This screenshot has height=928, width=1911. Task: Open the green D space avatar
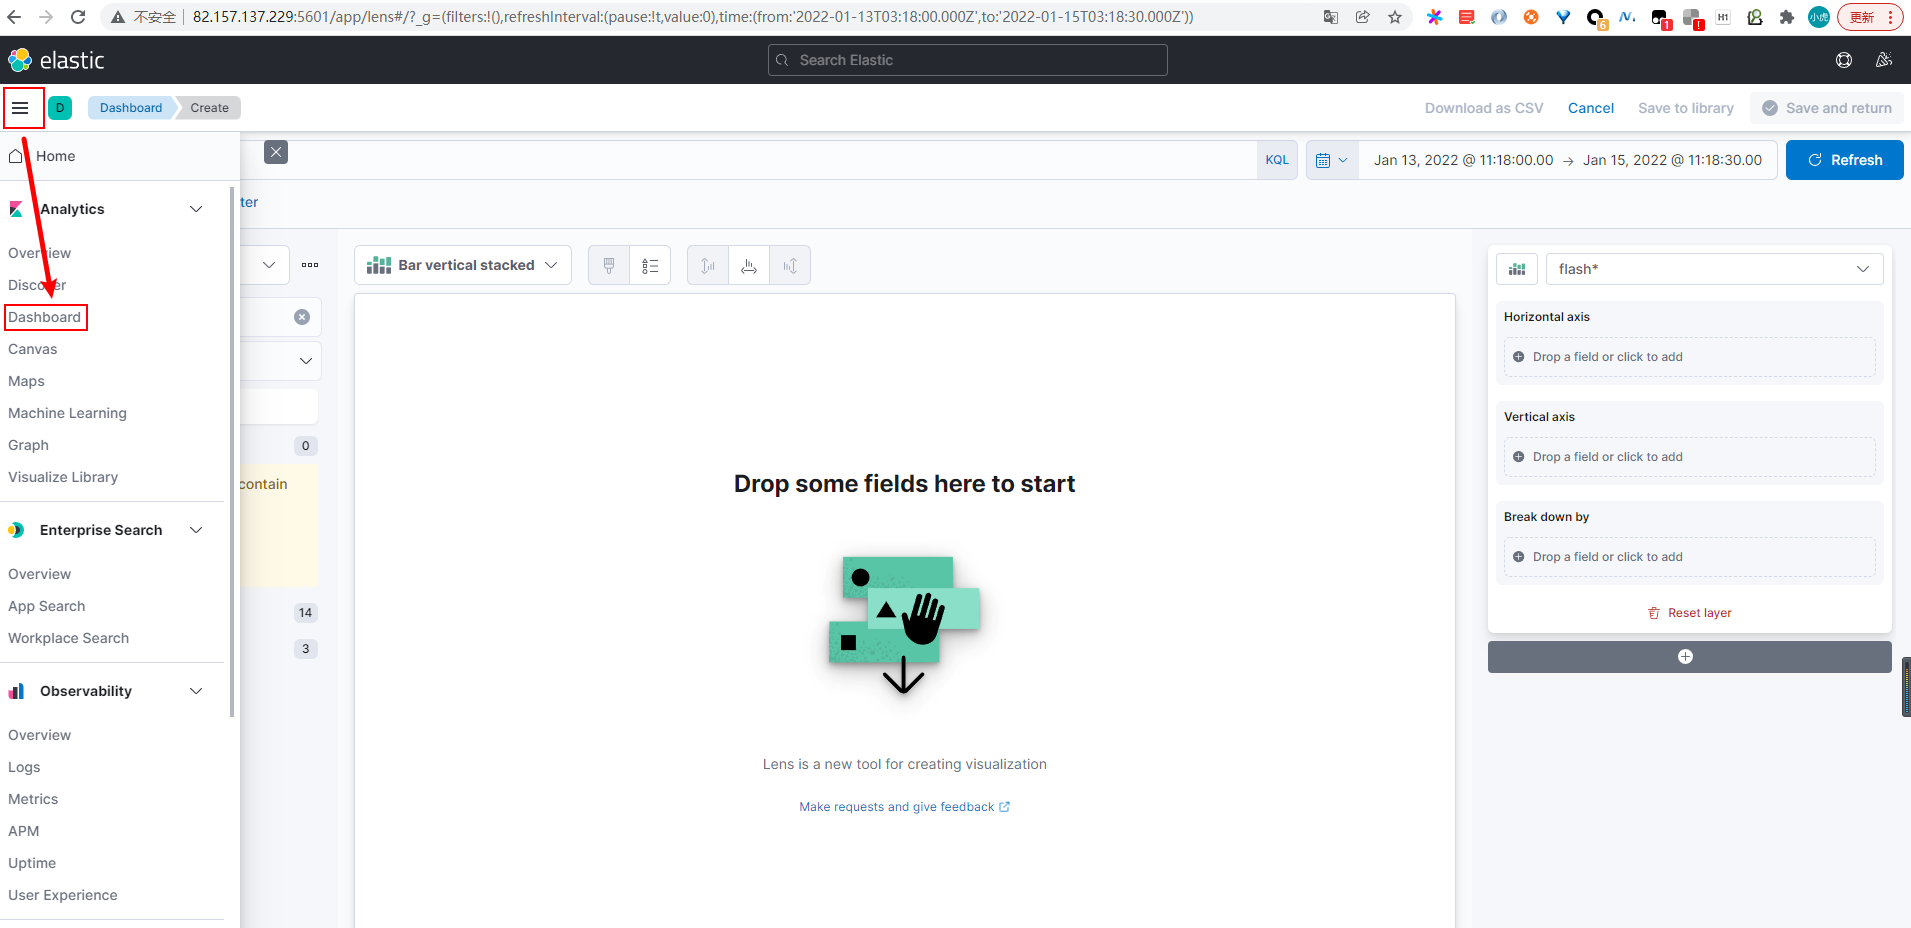[60, 108]
